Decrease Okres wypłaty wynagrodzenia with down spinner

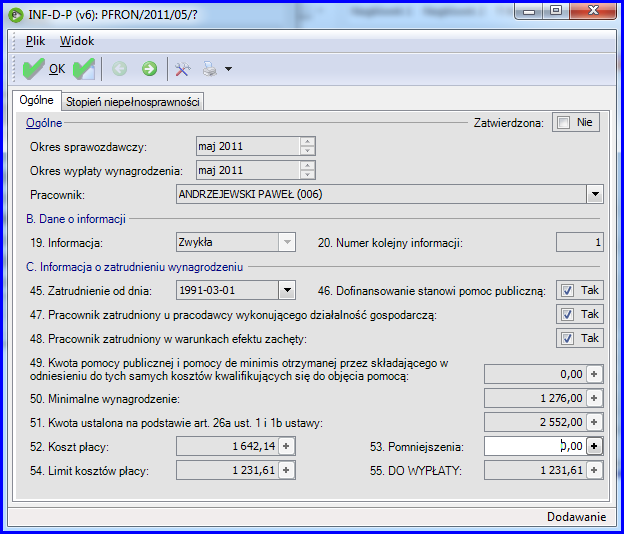[x=307, y=175]
